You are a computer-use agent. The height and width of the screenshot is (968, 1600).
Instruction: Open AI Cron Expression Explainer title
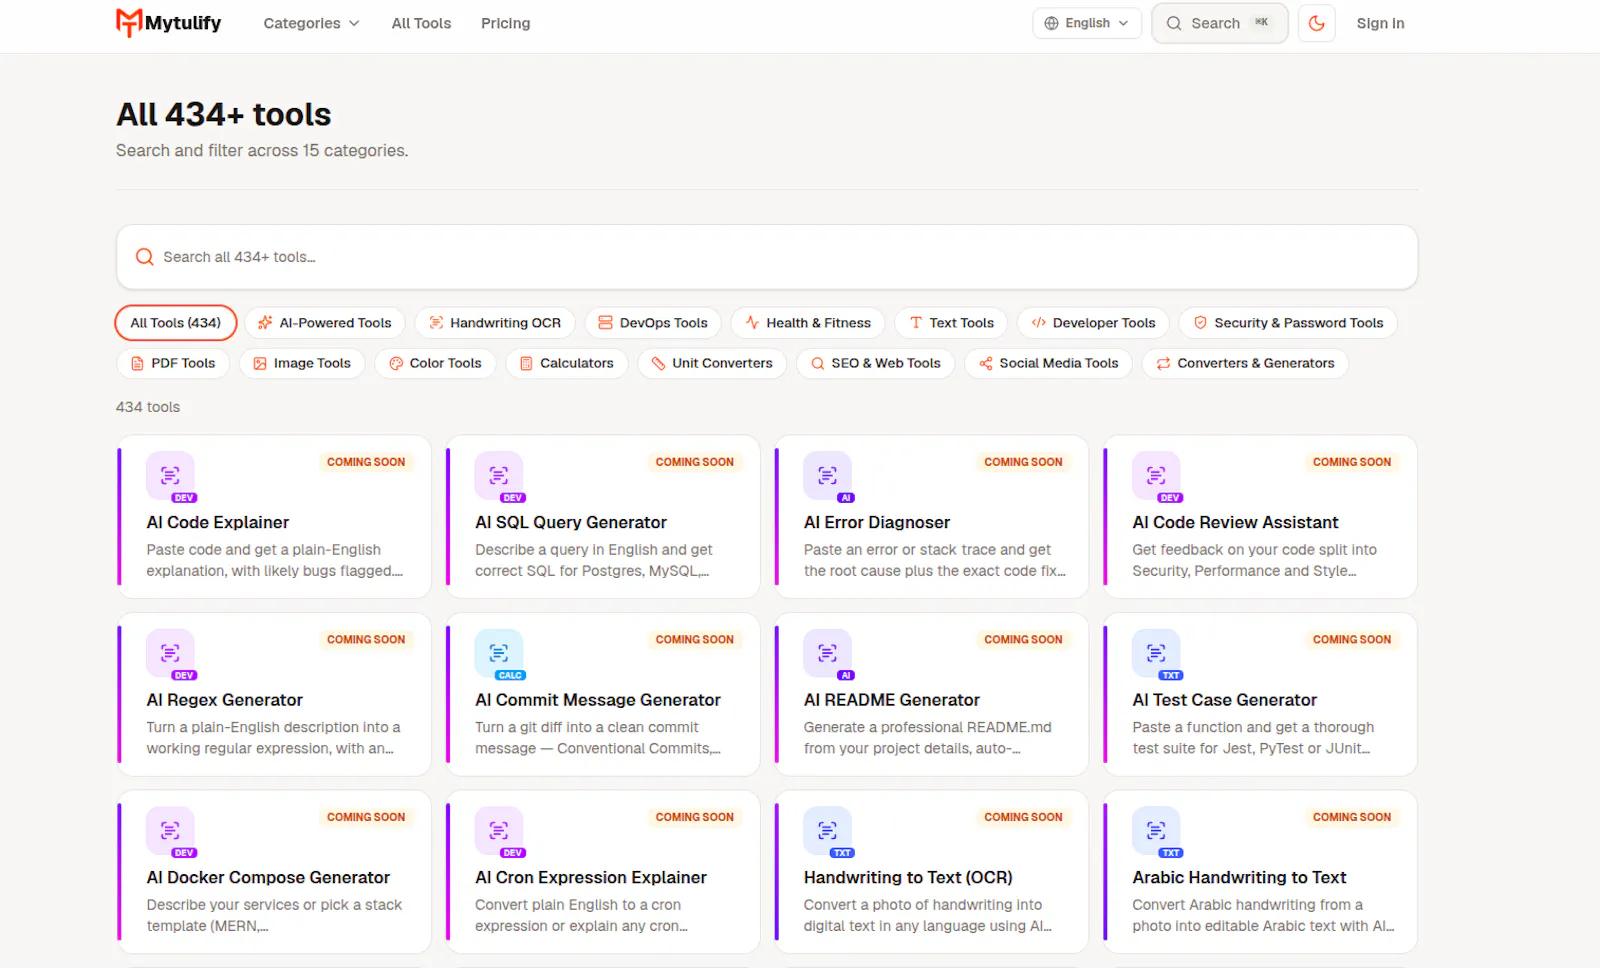591,877
